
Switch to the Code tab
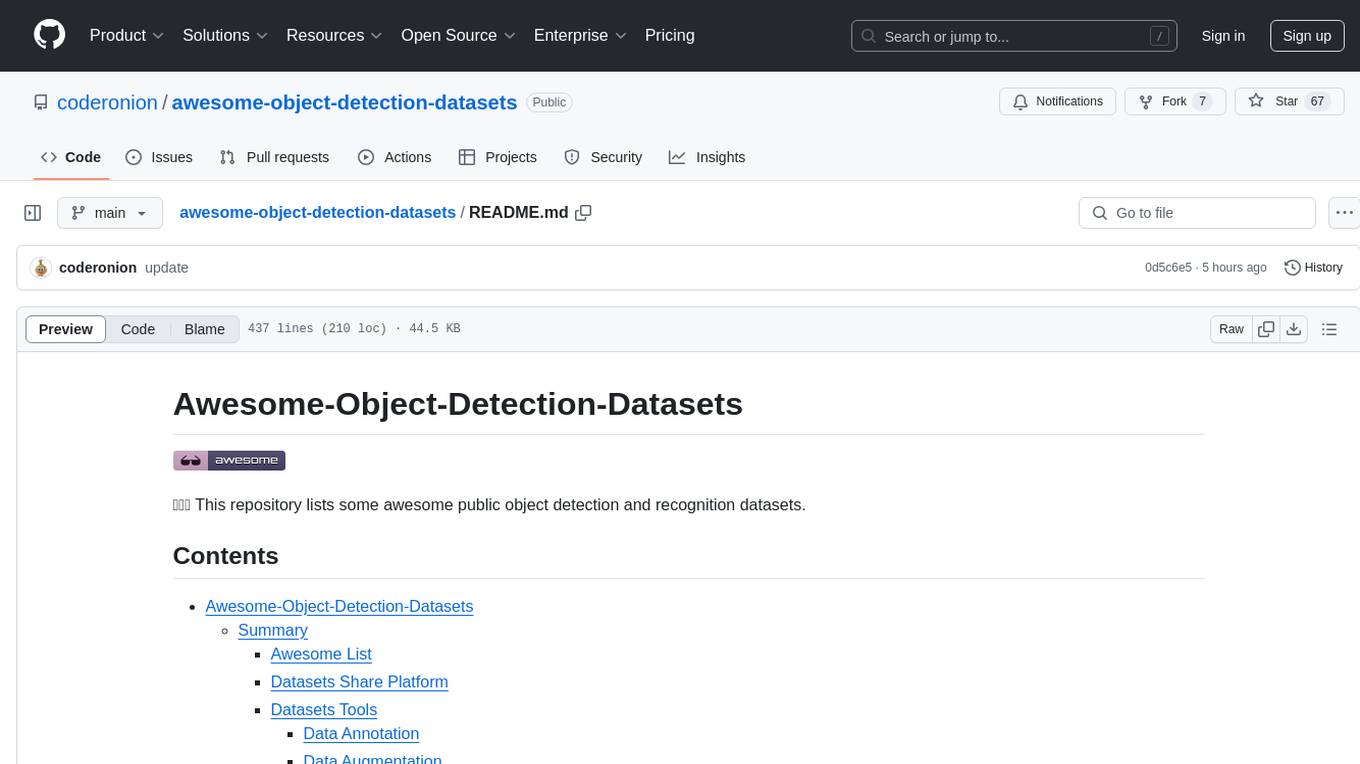coord(71,157)
